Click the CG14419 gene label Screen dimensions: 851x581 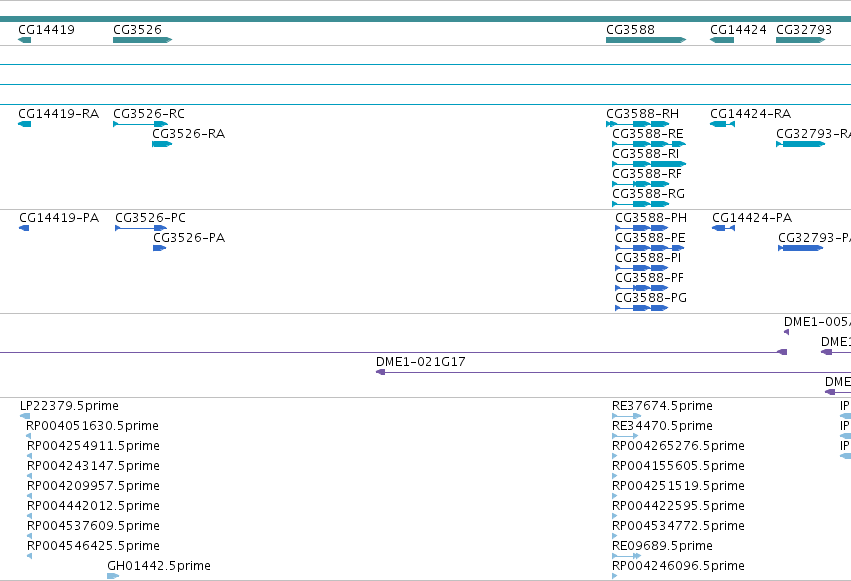coord(46,30)
